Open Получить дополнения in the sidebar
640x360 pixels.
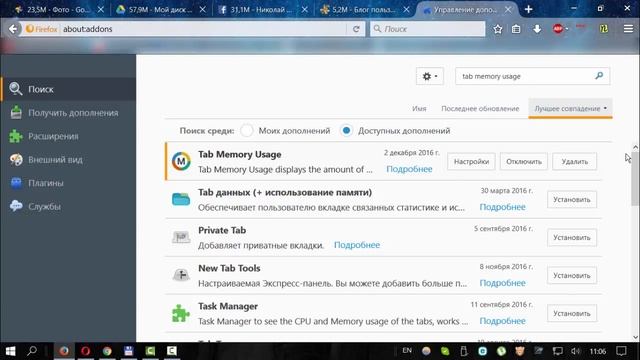pos(68,113)
